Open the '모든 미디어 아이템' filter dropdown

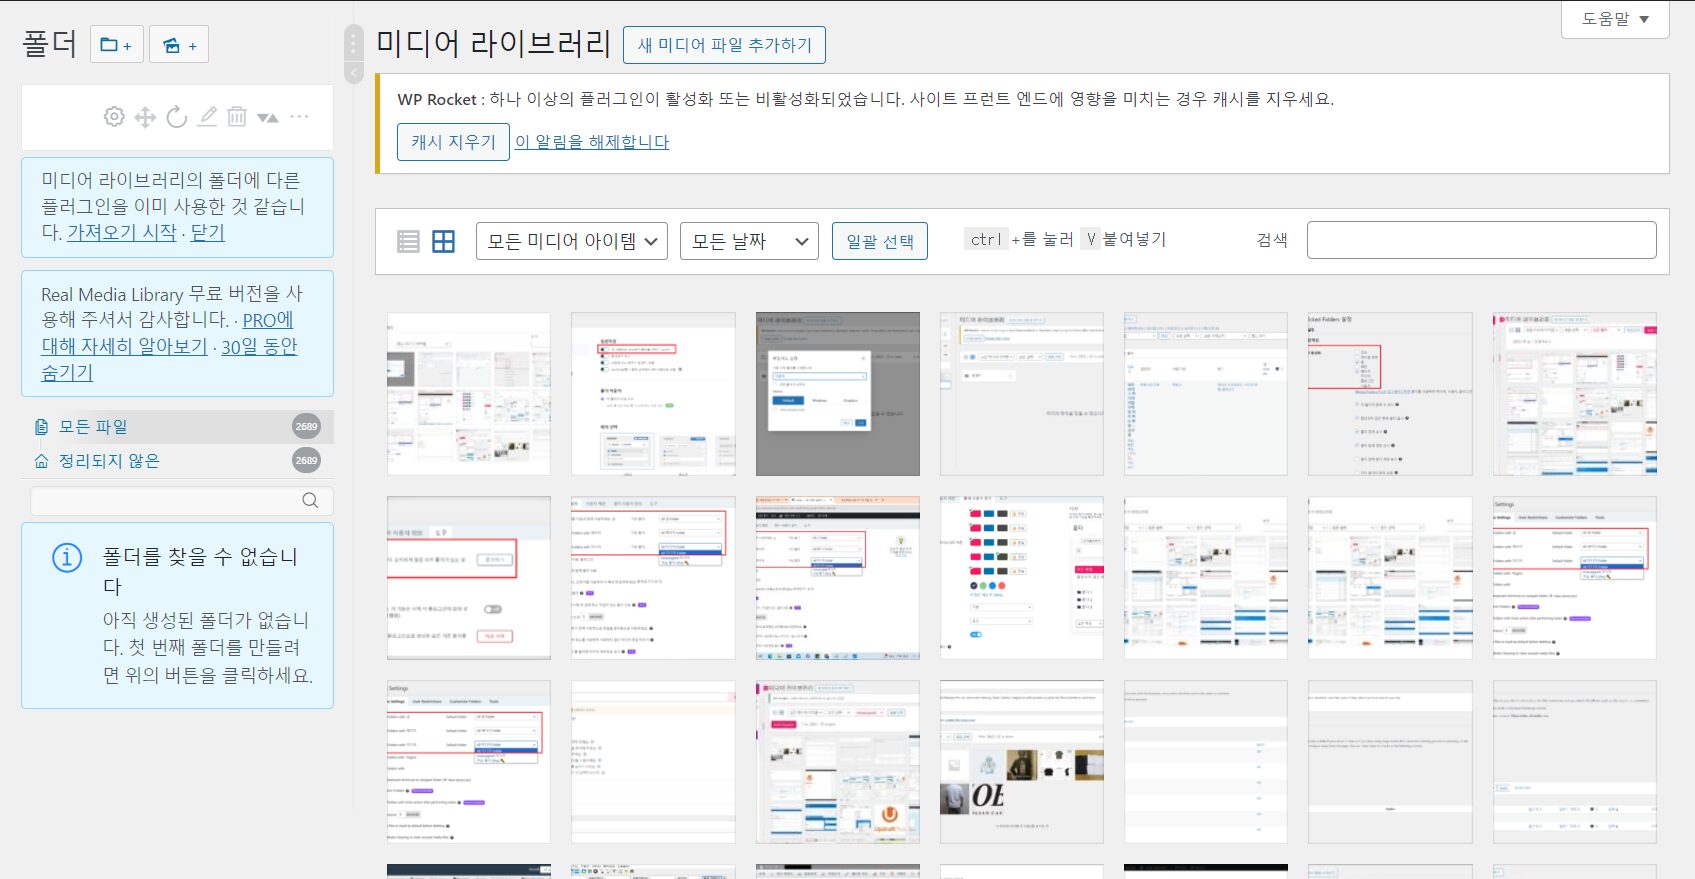click(571, 241)
